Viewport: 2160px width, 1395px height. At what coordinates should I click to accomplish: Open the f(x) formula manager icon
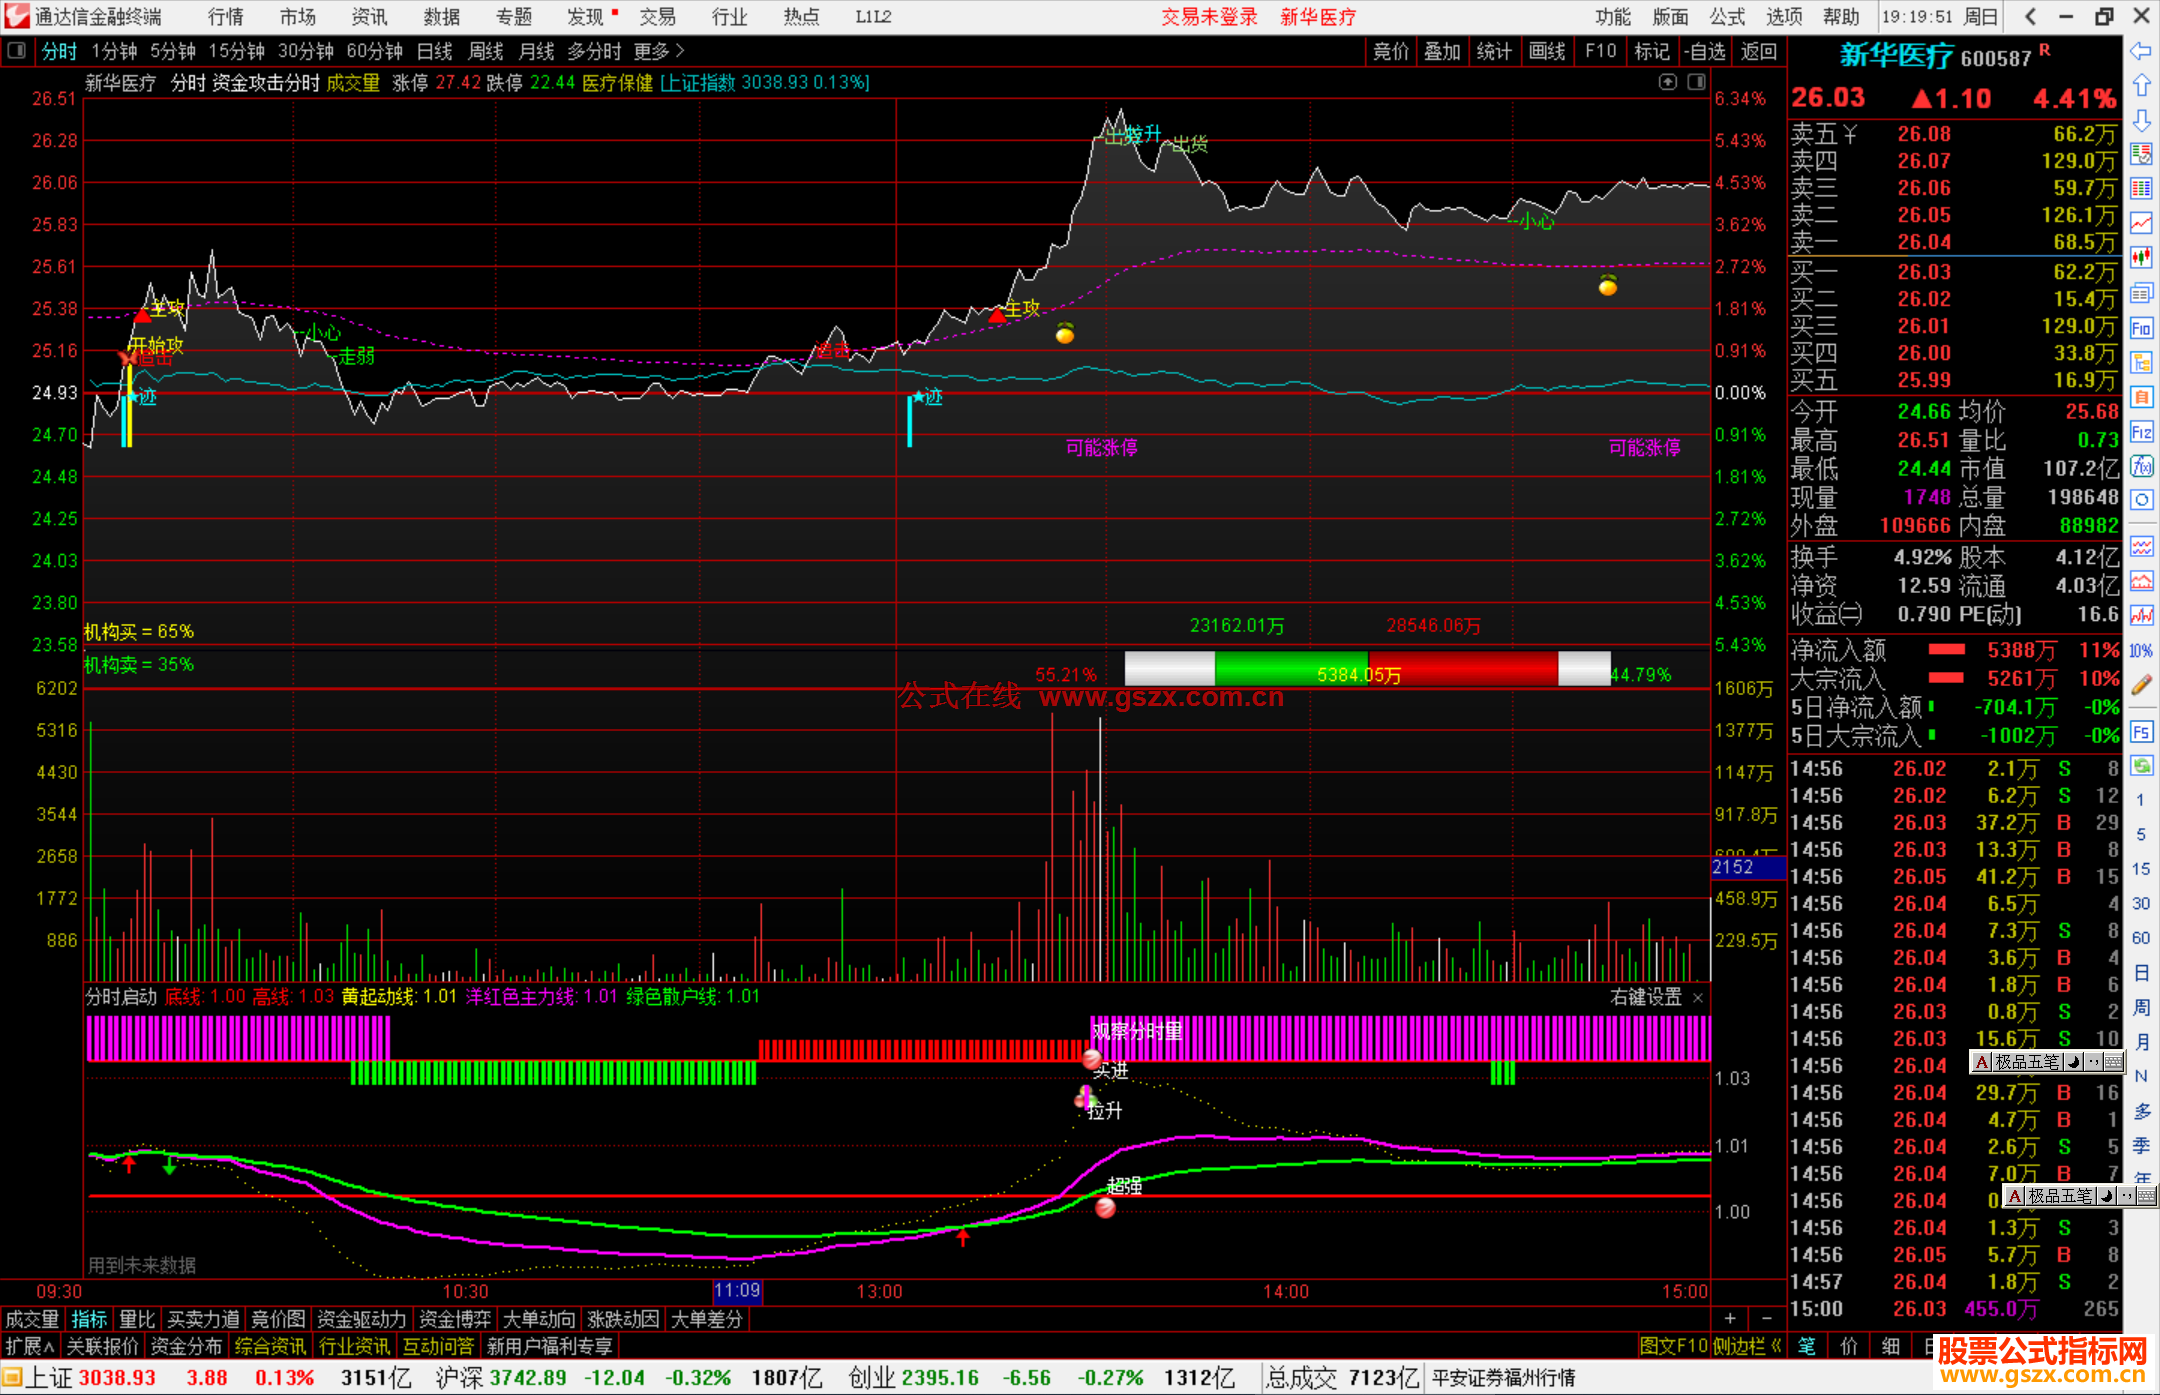click(x=2141, y=466)
